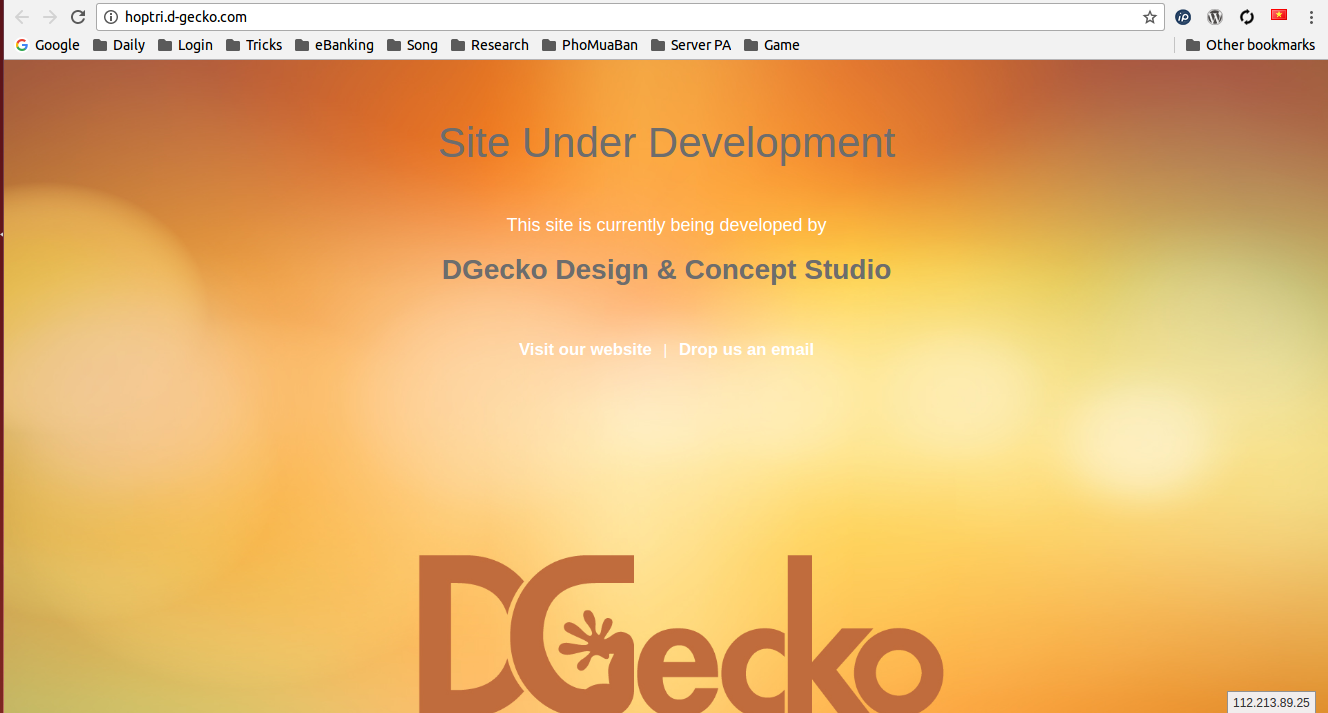
Task: Bookmark this page with the star icon
Action: [x=1150, y=17]
